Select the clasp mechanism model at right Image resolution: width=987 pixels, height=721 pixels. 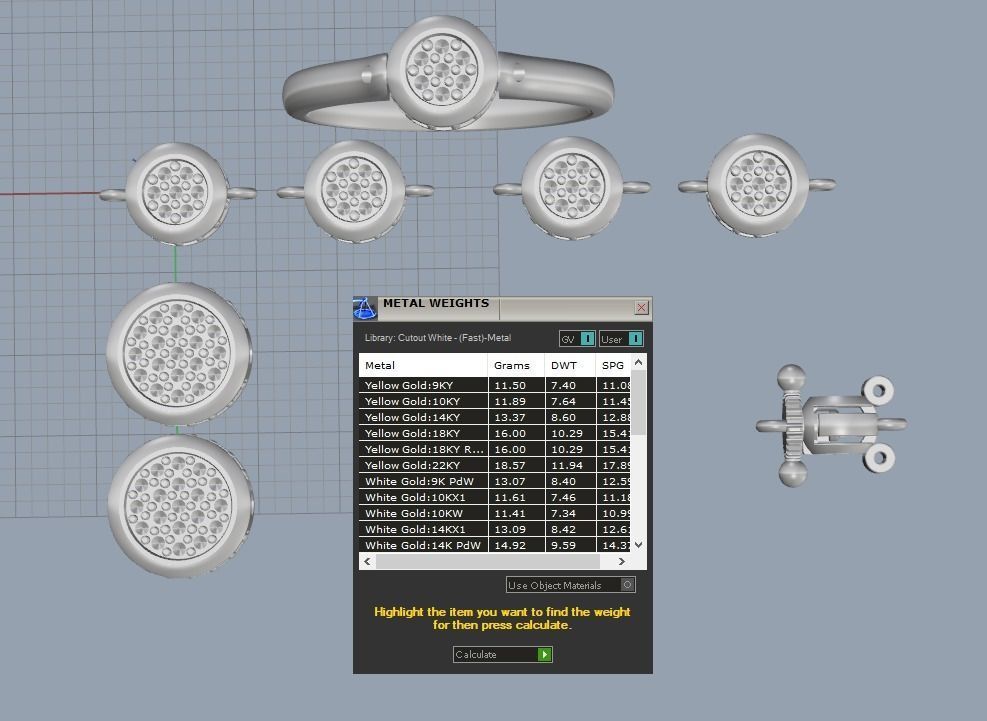click(831, 425)
